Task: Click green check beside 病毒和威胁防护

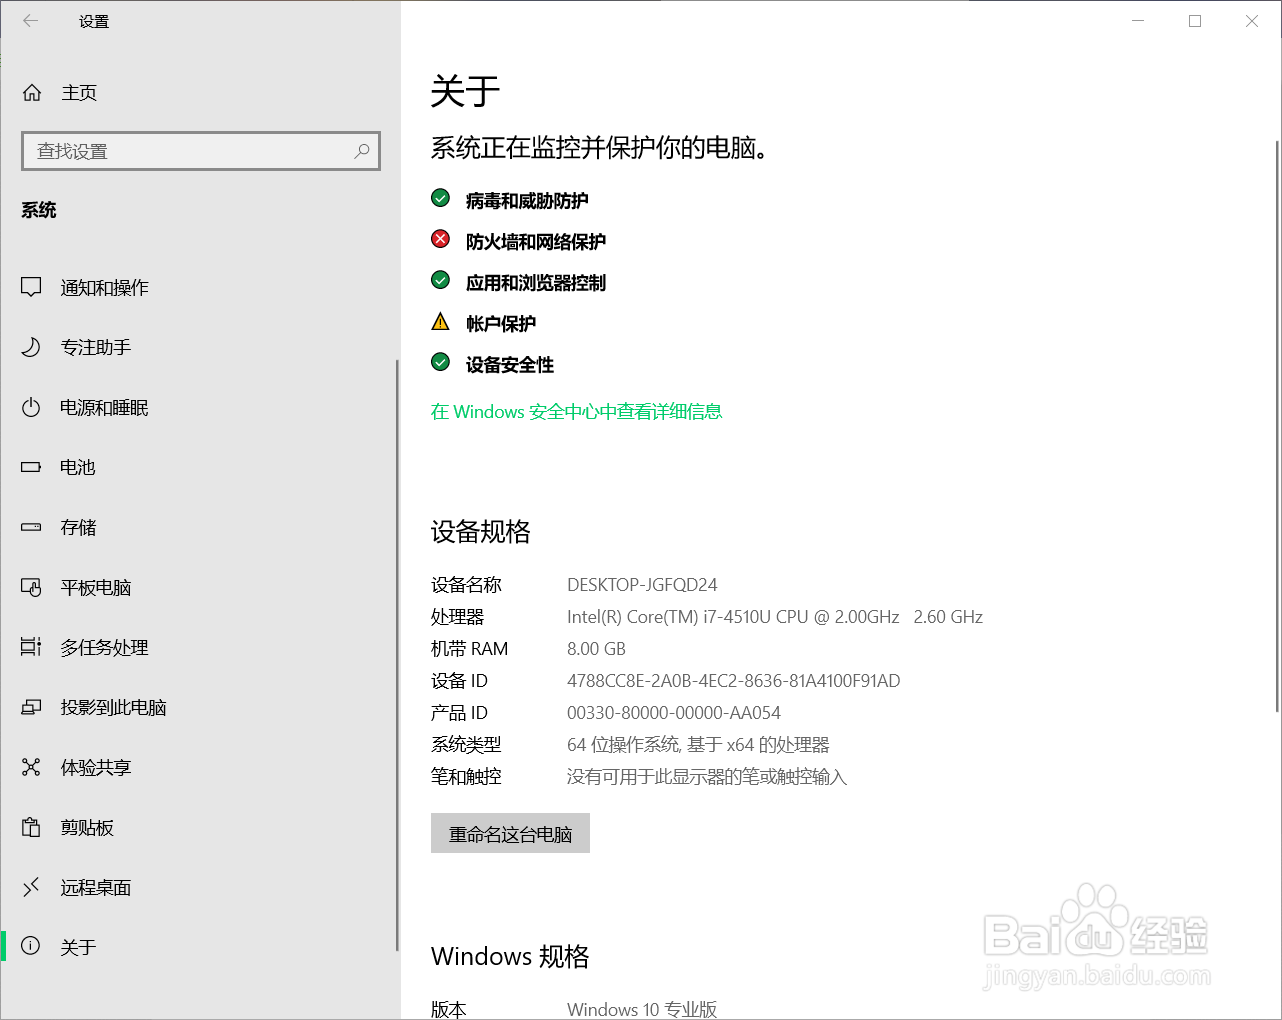Action: pyautogui.click(x=440, y=198)
